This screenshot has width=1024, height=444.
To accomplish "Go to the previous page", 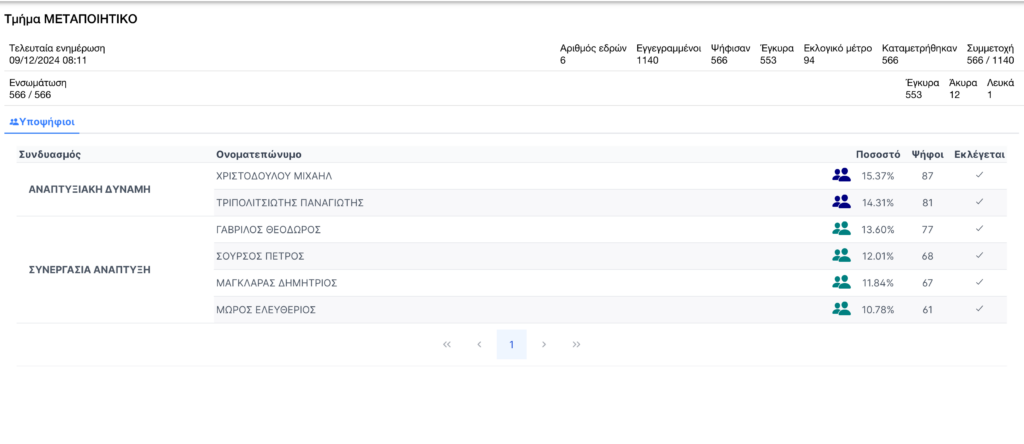I will pos(480,345).
